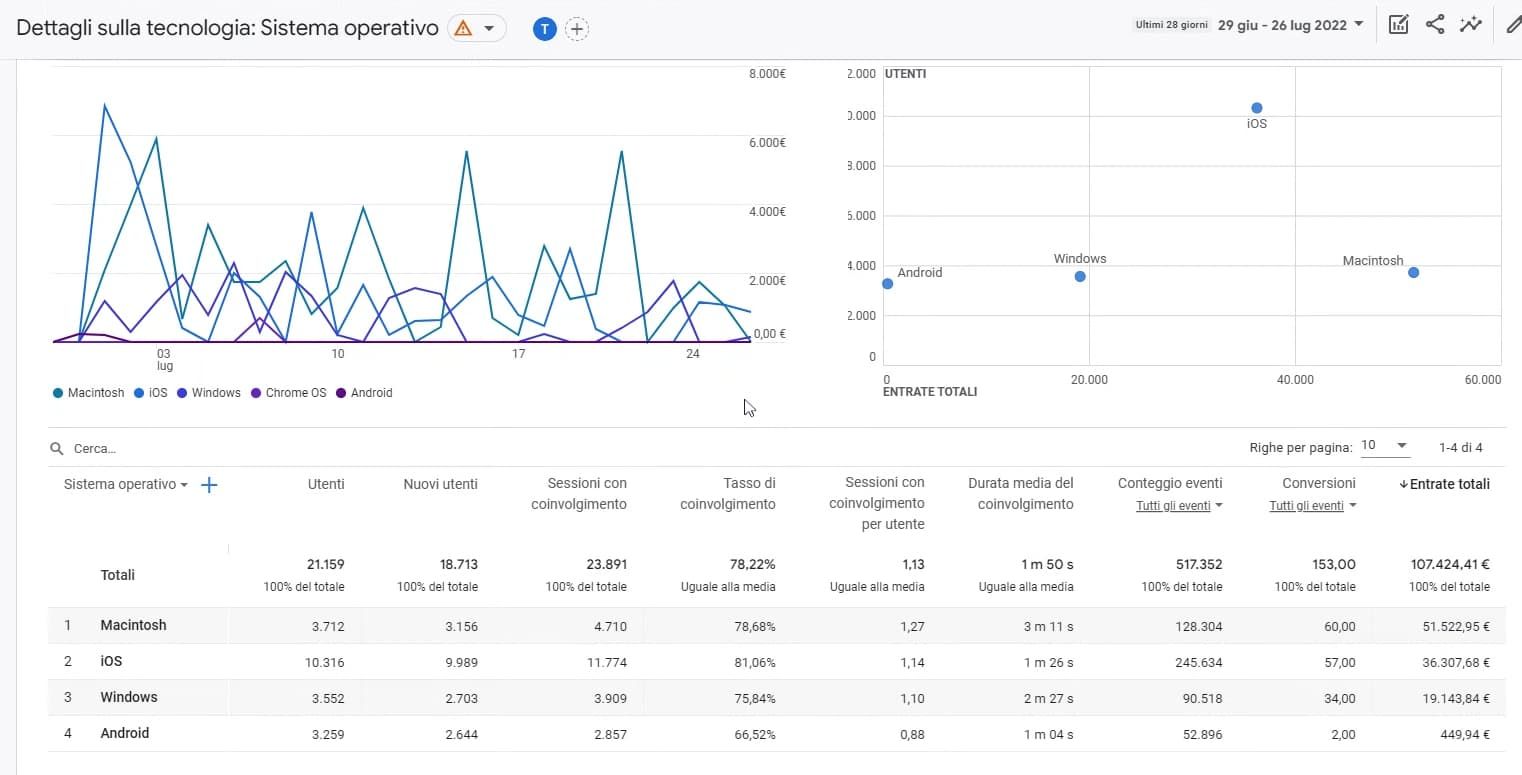Viewport: 1522px width, 775px height.
Task: Customize report with the pencil icon
Action: tap(1513, 25)
